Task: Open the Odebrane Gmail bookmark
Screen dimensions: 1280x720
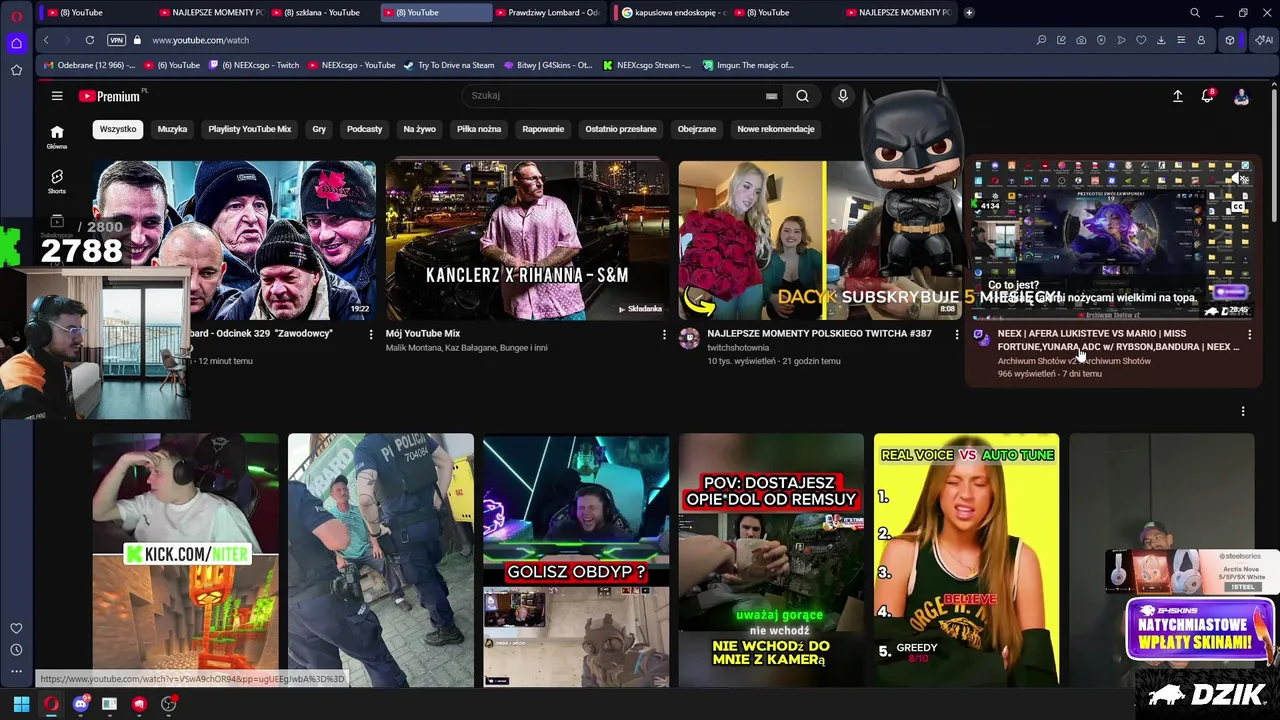Action: pyautogui.click(x=89, y=65)
